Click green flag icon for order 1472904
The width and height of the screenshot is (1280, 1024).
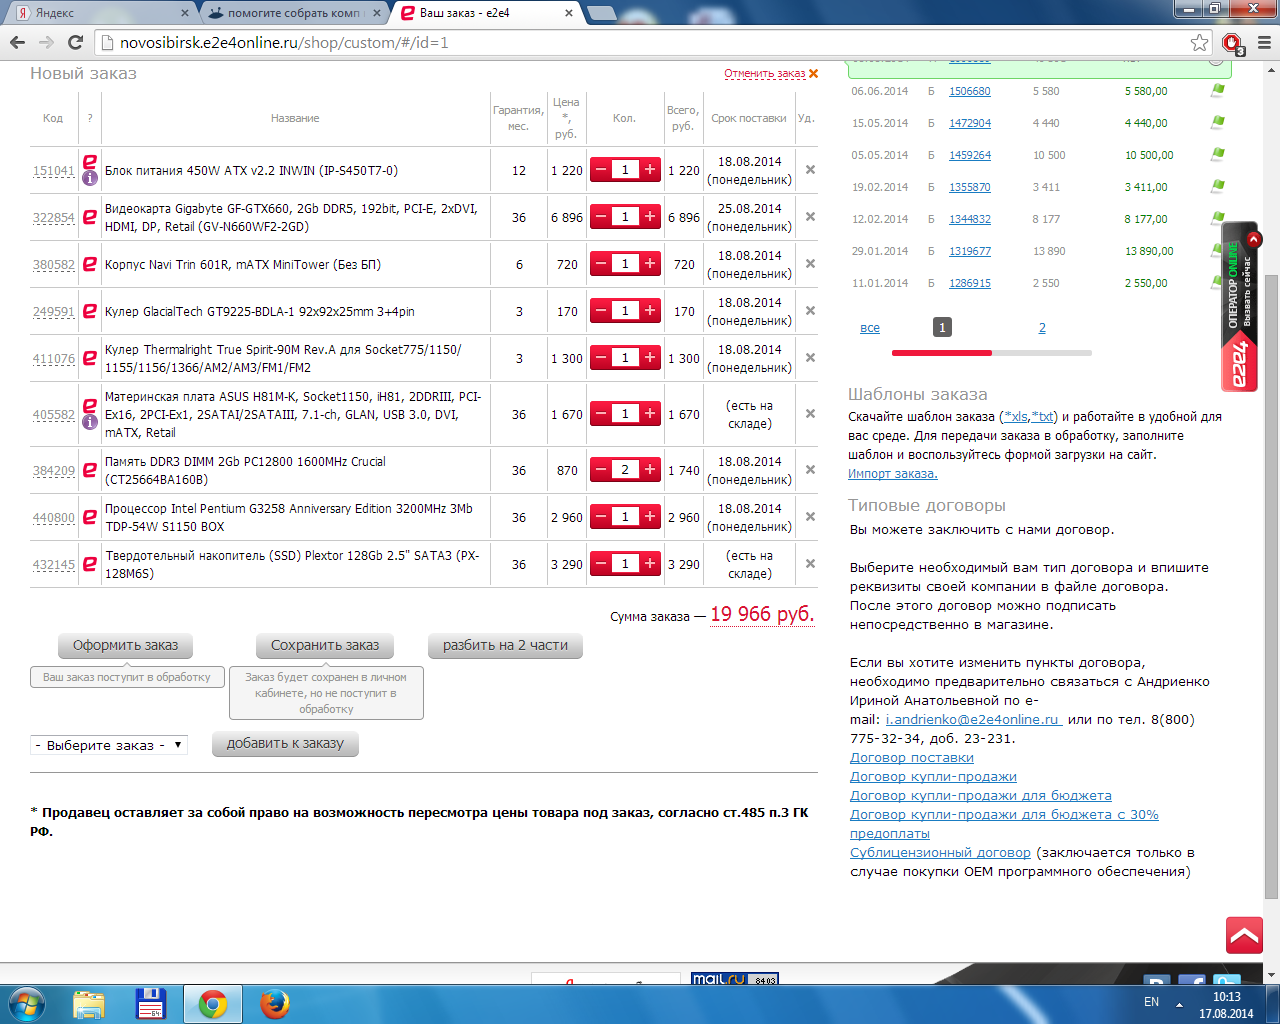point(1217,122)
